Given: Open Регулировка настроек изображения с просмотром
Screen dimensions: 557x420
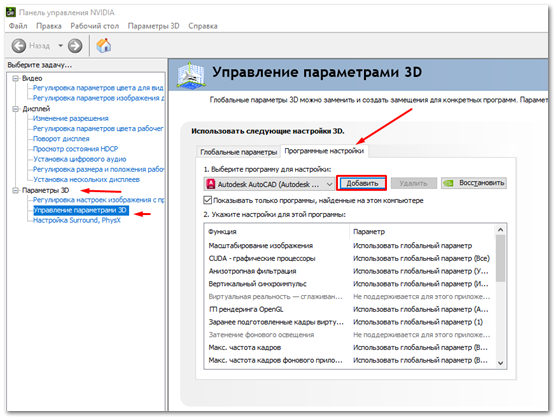Looking at the screenshot, I should [x=98, y=200].
